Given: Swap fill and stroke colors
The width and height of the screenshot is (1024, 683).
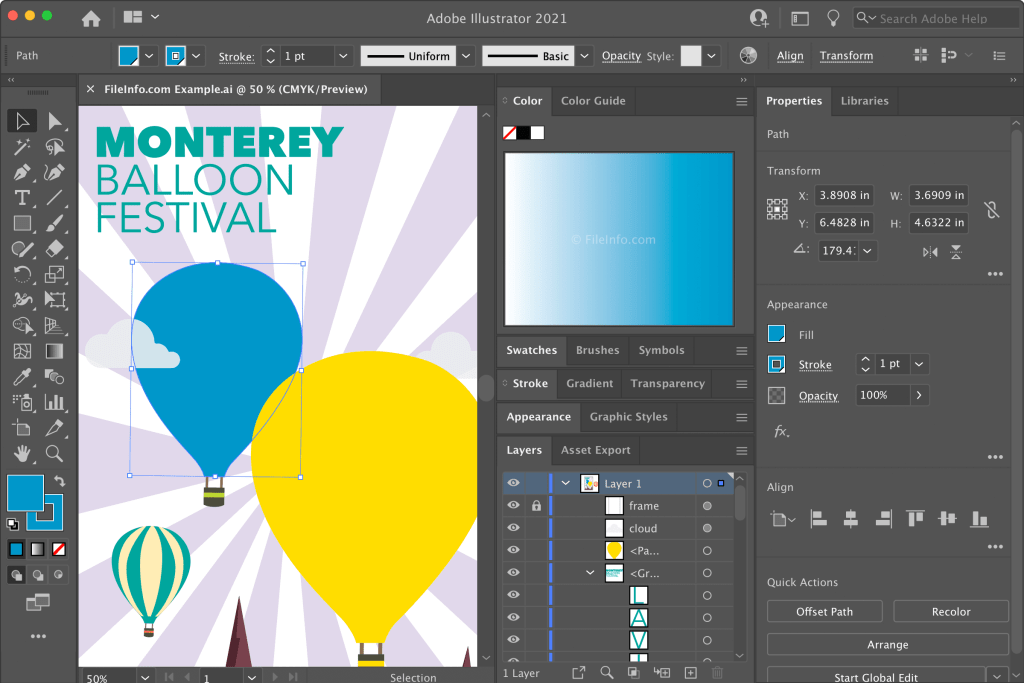Looking at the screenshot, I should 59,482.
